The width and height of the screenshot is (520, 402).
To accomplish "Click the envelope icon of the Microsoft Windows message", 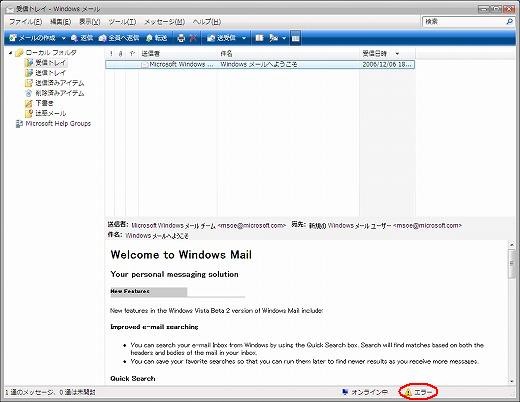I will (145, 65).
